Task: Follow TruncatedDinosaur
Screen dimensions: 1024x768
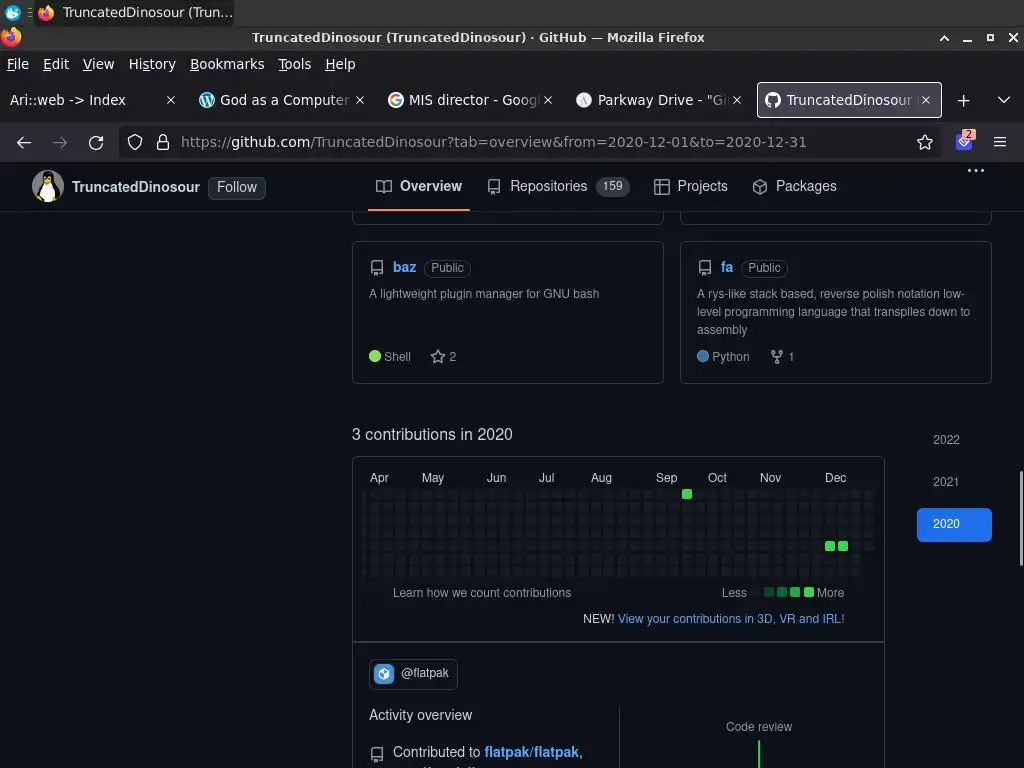Action: pyautogui.click(x=236, y=187)
